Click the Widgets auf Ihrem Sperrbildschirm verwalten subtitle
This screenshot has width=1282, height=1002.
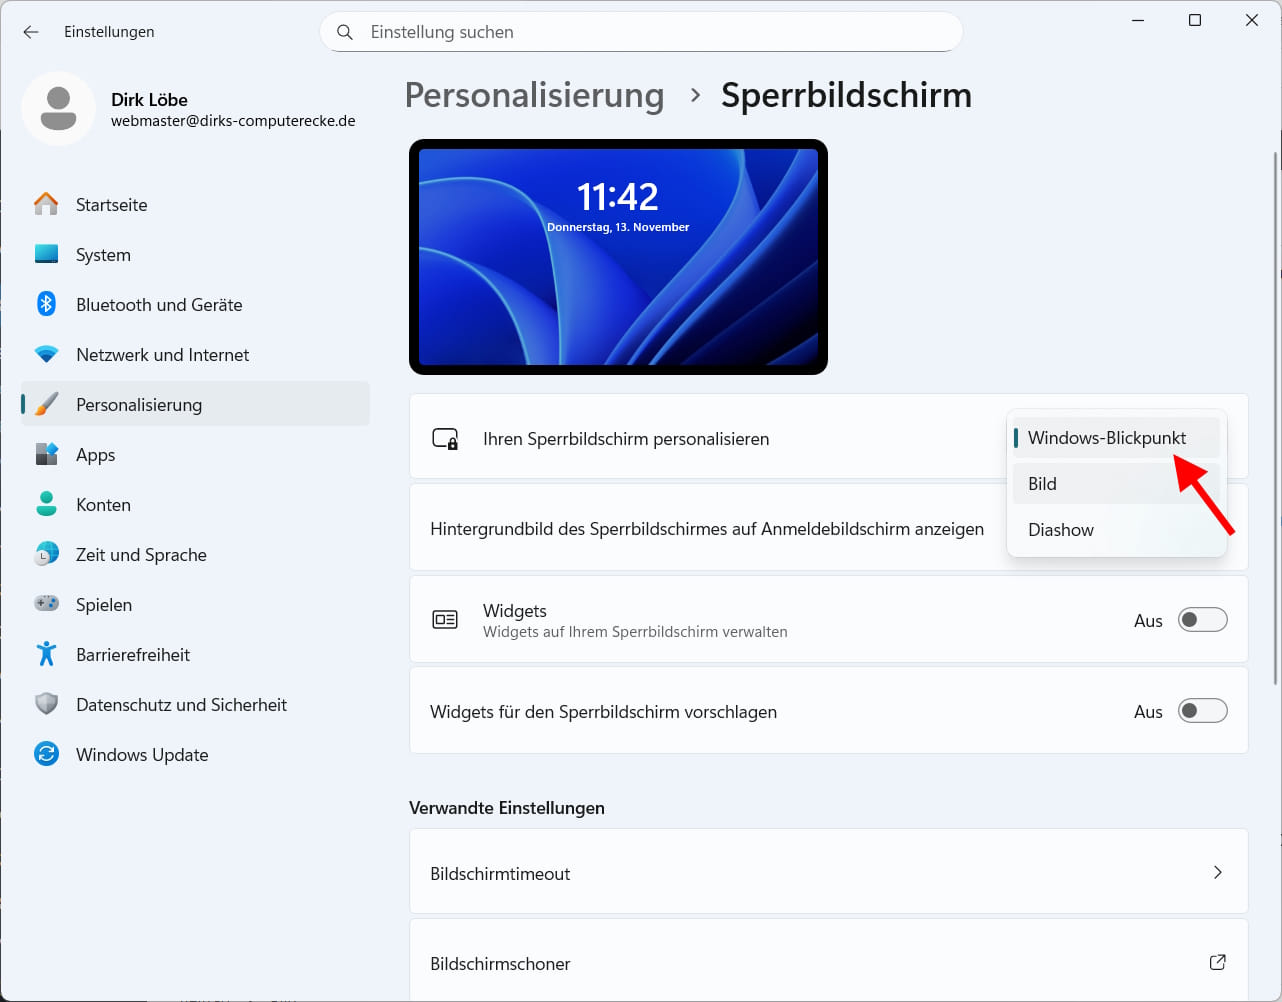(635, 632)
